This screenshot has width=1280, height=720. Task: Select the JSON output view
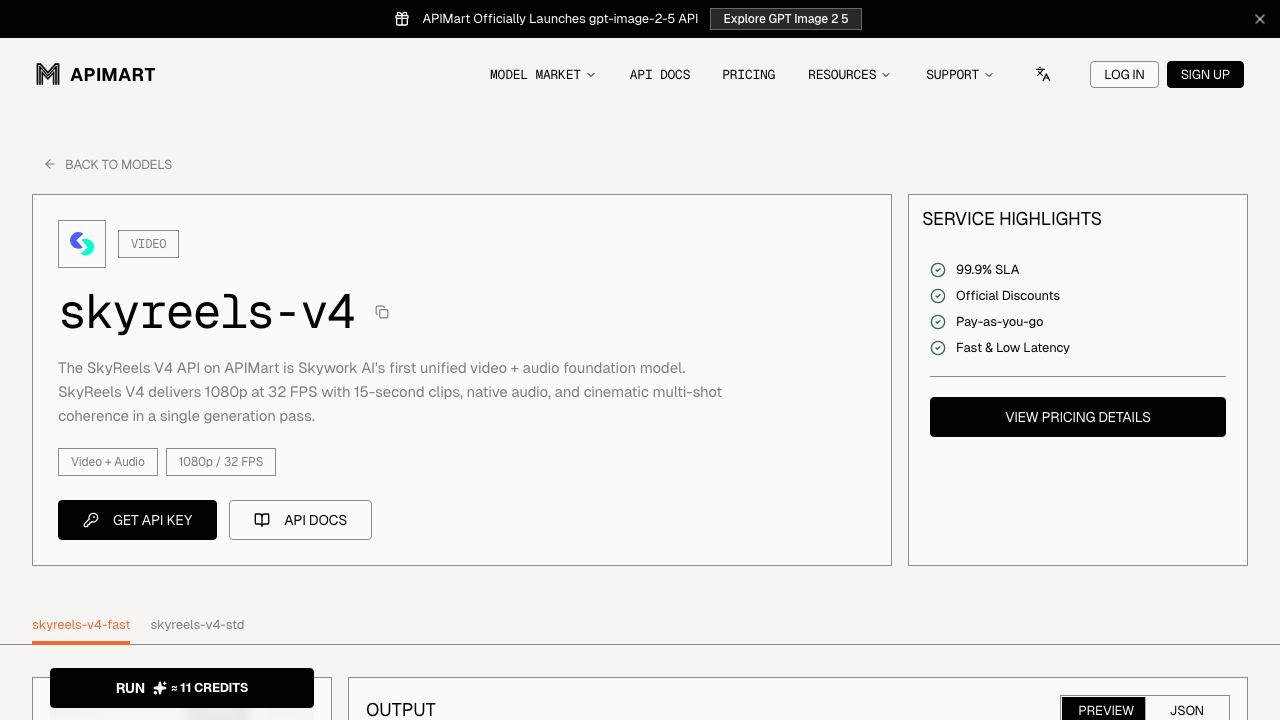[x=1187, y=709]
